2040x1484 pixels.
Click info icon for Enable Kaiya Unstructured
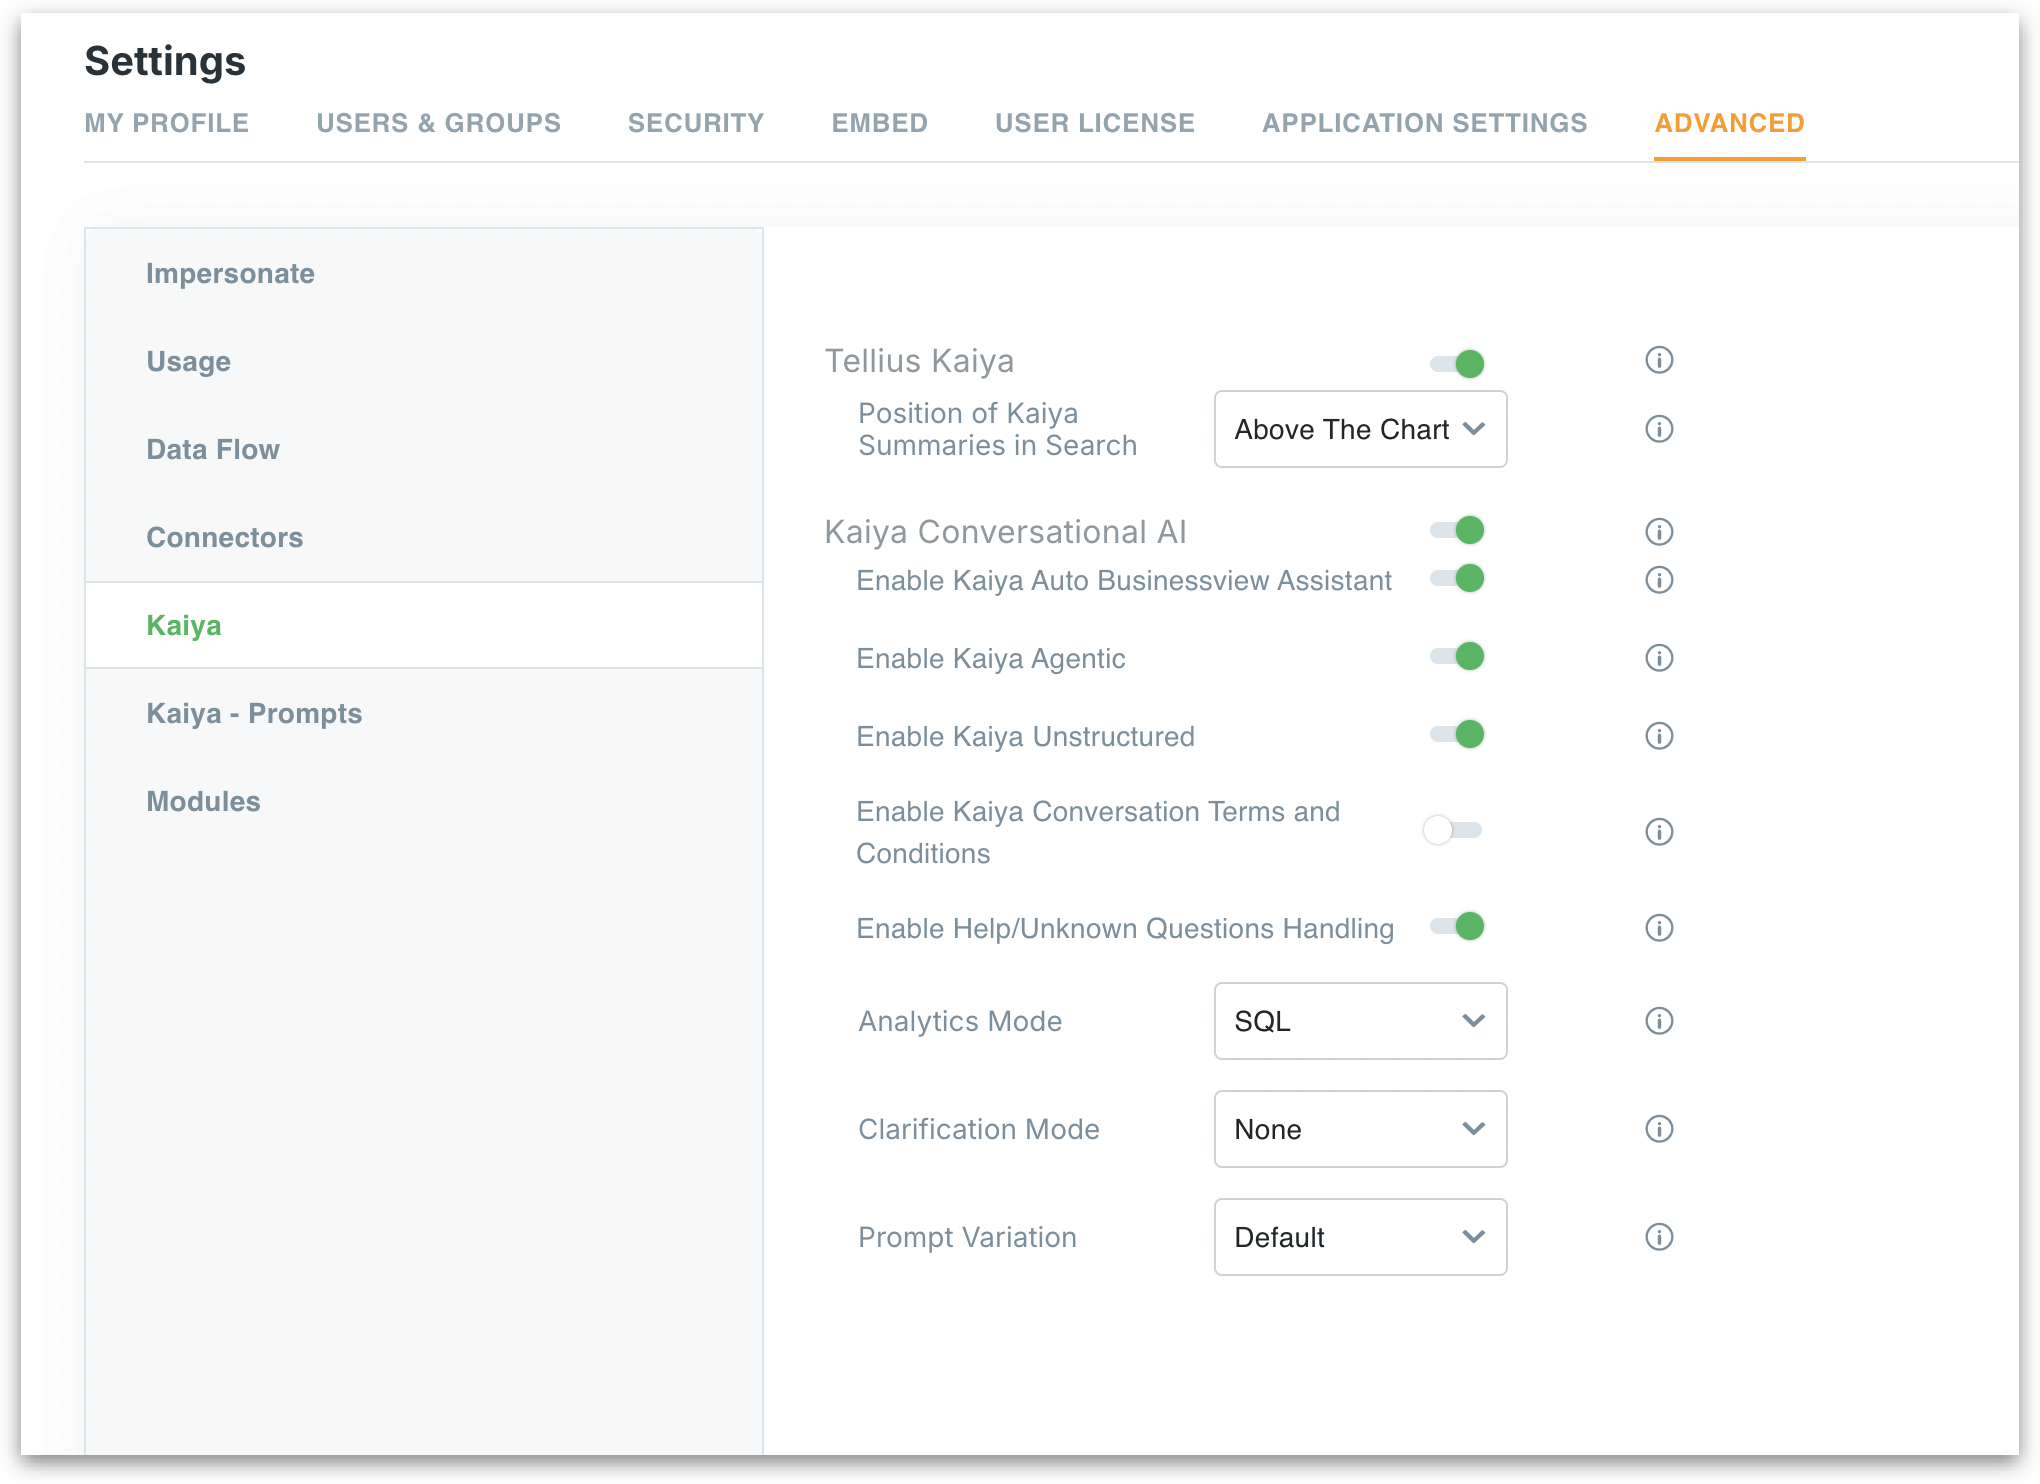tap(1659, 736)
